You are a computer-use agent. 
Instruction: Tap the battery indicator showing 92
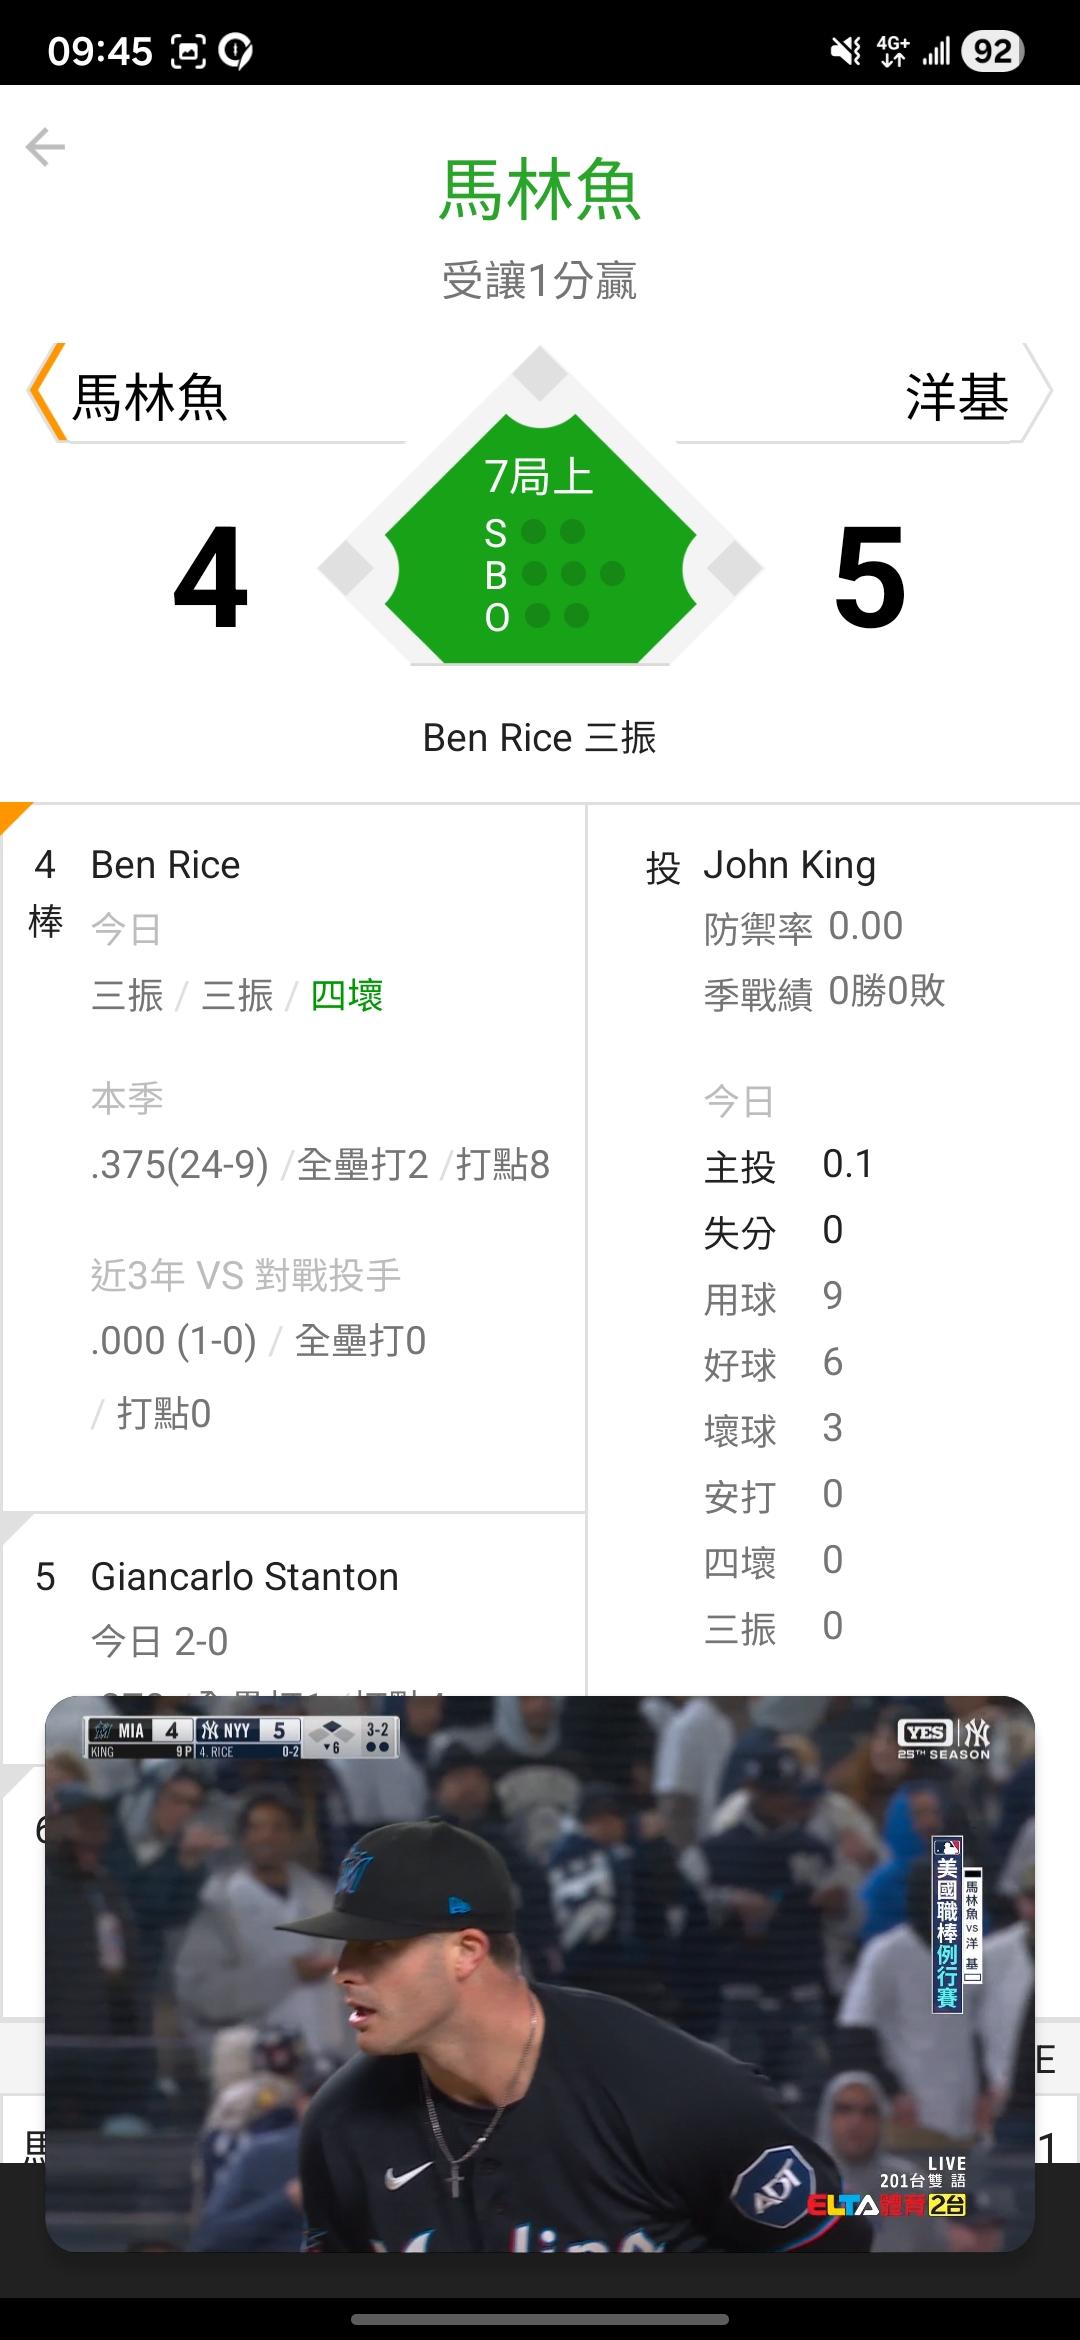[992, 51]
